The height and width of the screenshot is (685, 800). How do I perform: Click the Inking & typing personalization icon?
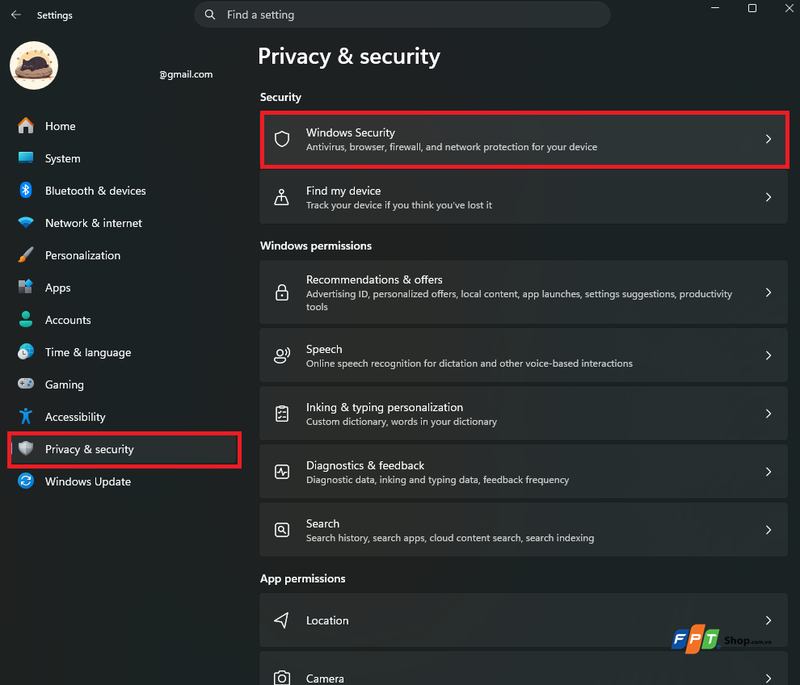coord(282,414)
